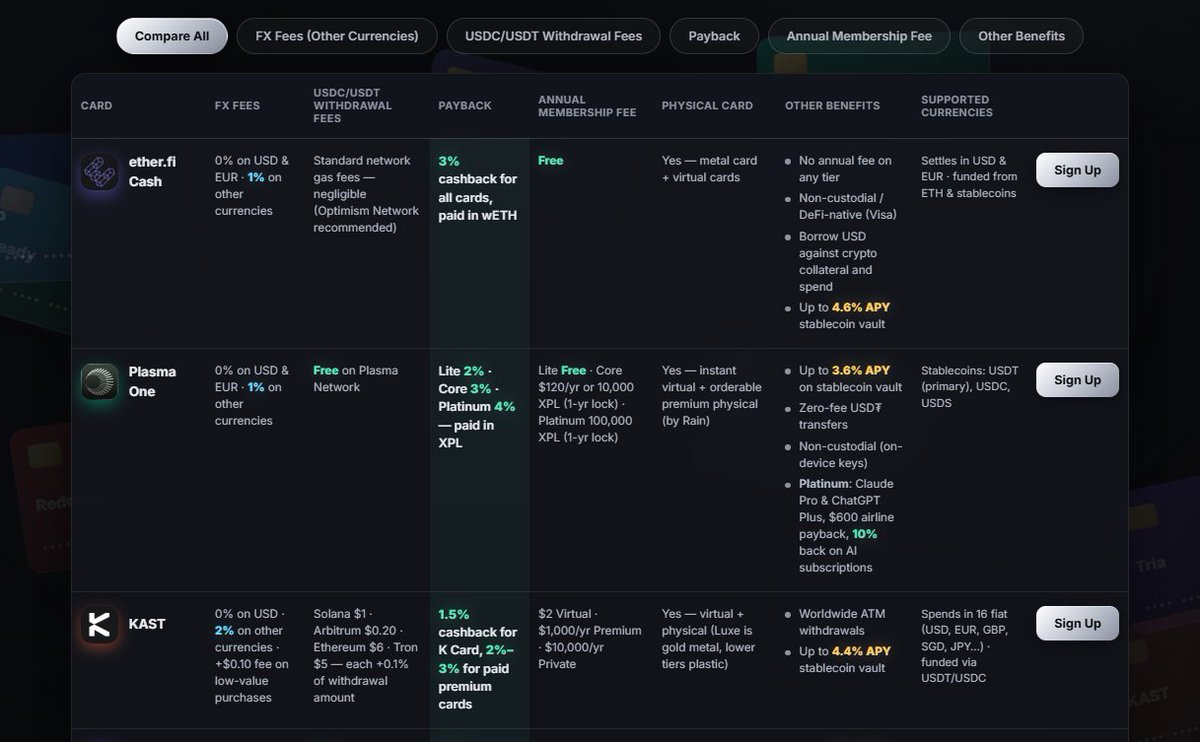1200x742 pixels.
Task: Click ether.fi's Free membership fee cell
Action: 550,160
